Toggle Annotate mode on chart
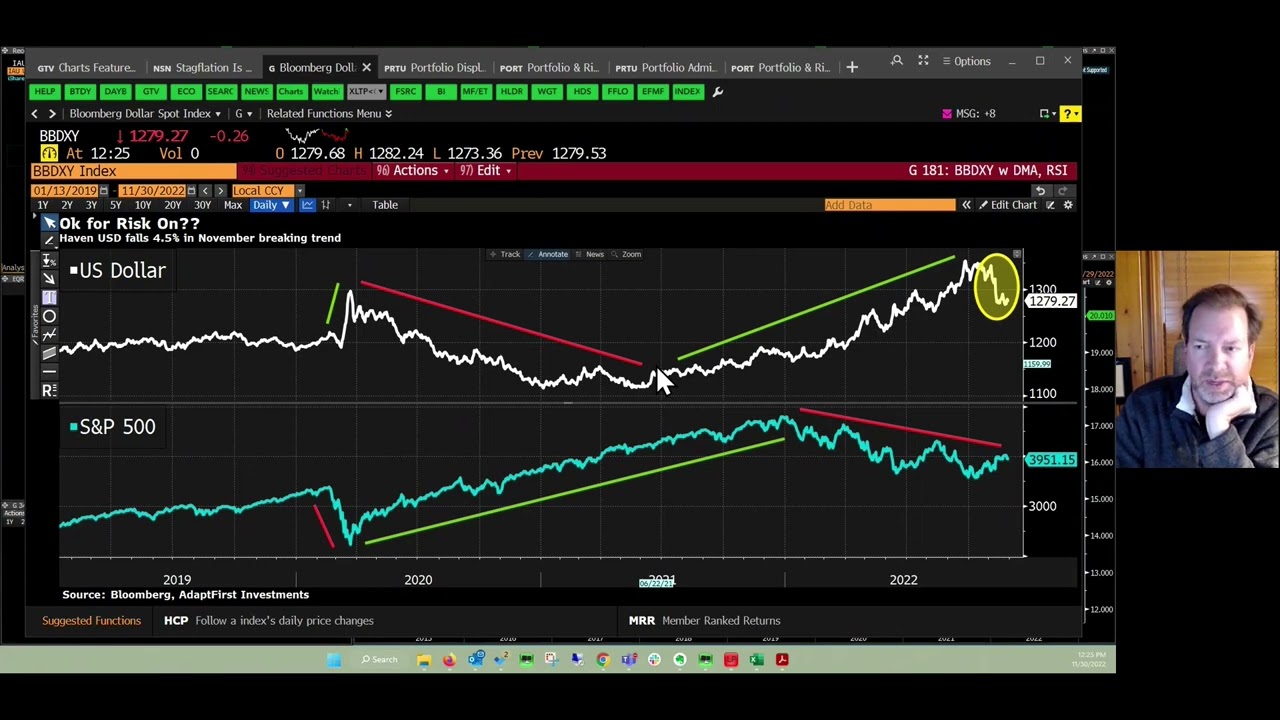This screenshot has height=720, width=1280. [548, 254]
